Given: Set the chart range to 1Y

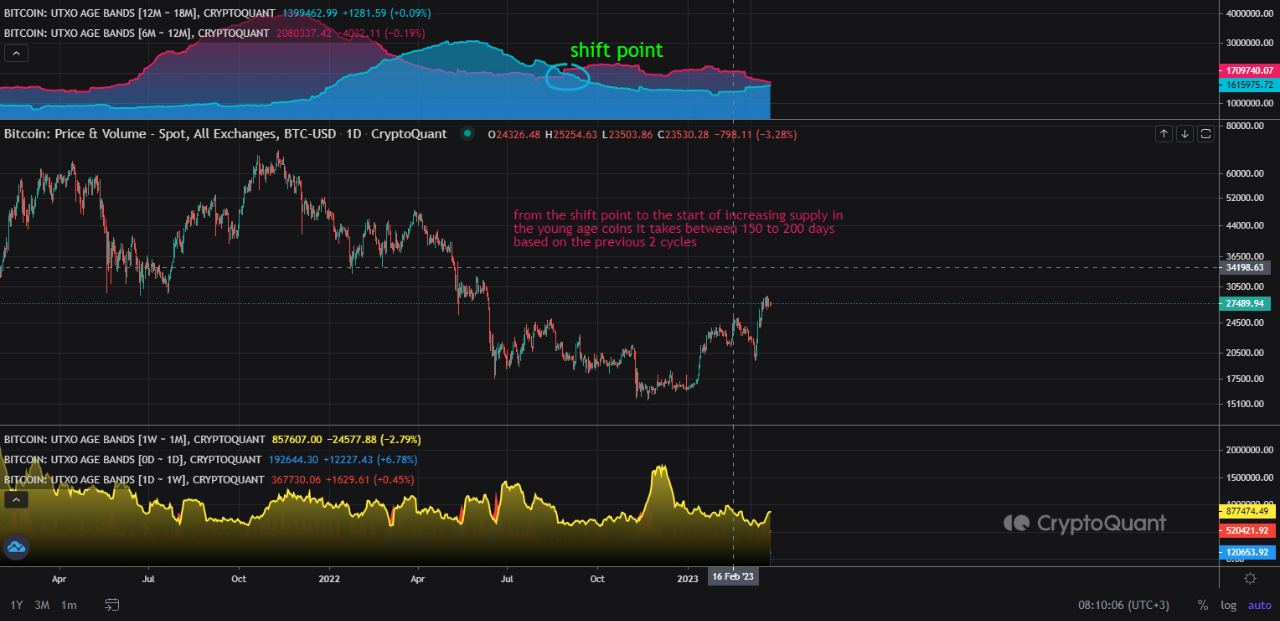Looking at the screenshot, I should point(17,605).
